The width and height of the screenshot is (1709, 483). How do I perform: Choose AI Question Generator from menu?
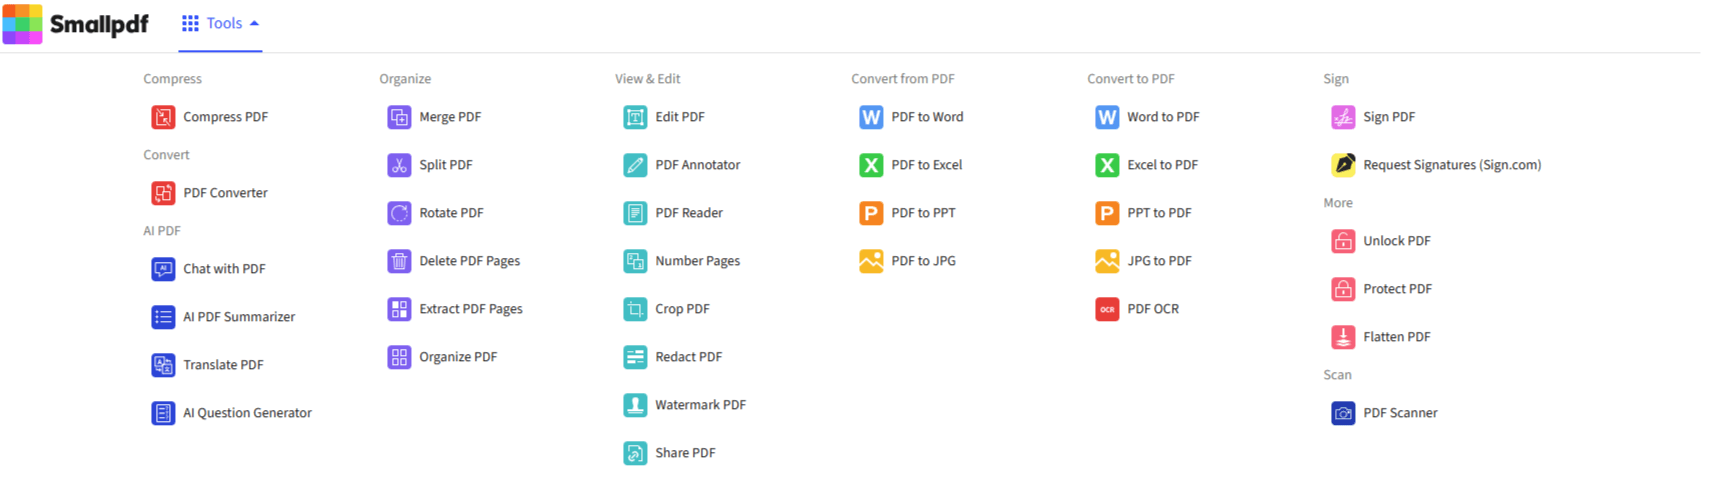pyautogui.click(x=247, y=413)
